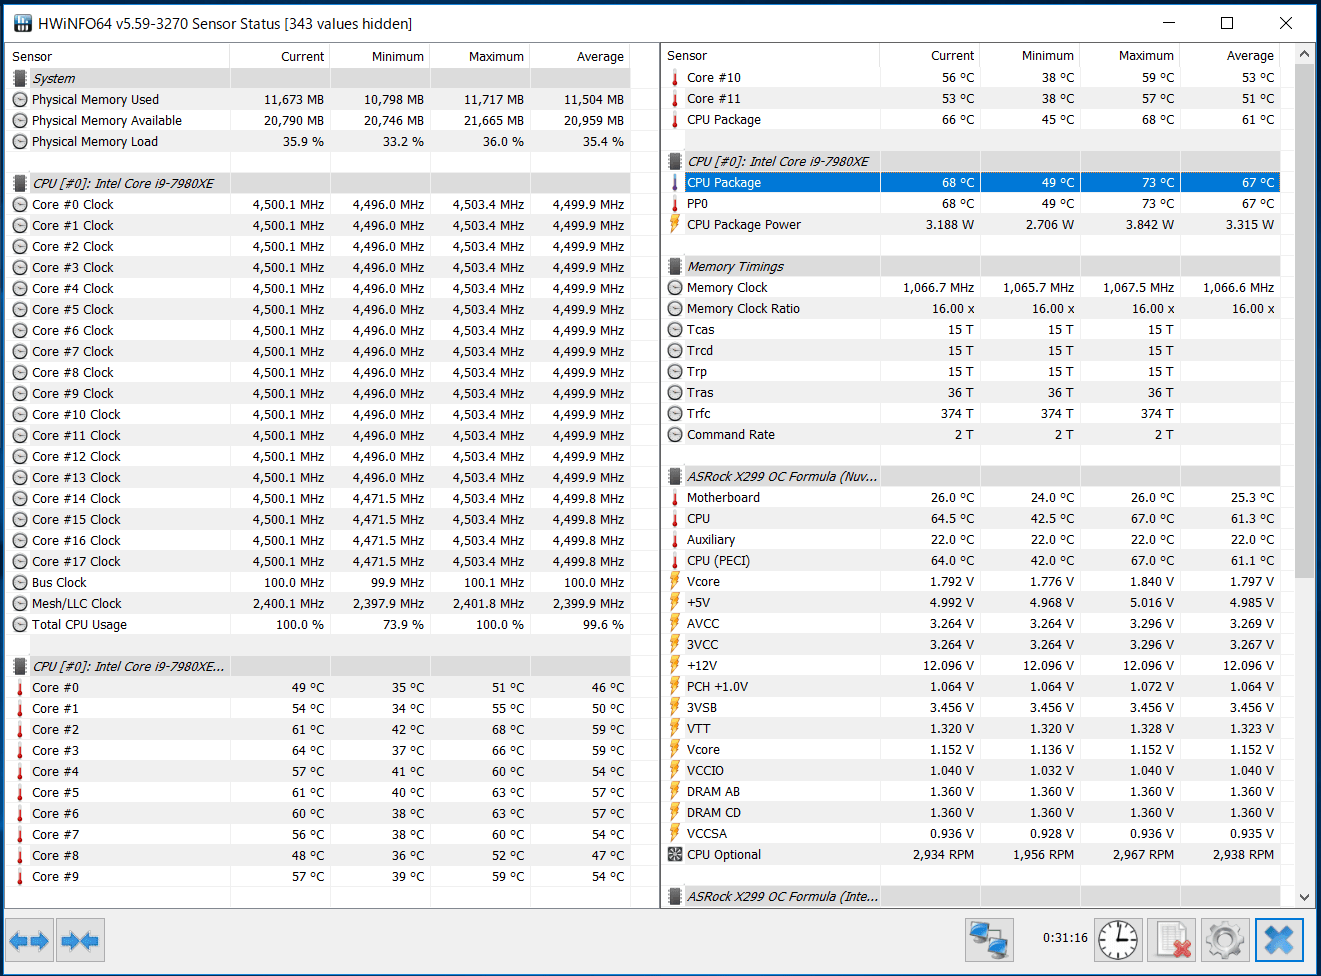The width and height of the screenshot is (1321, 976).
Task: Maximize the HWiNFO64 window
Action: [x=1227, y=23]
